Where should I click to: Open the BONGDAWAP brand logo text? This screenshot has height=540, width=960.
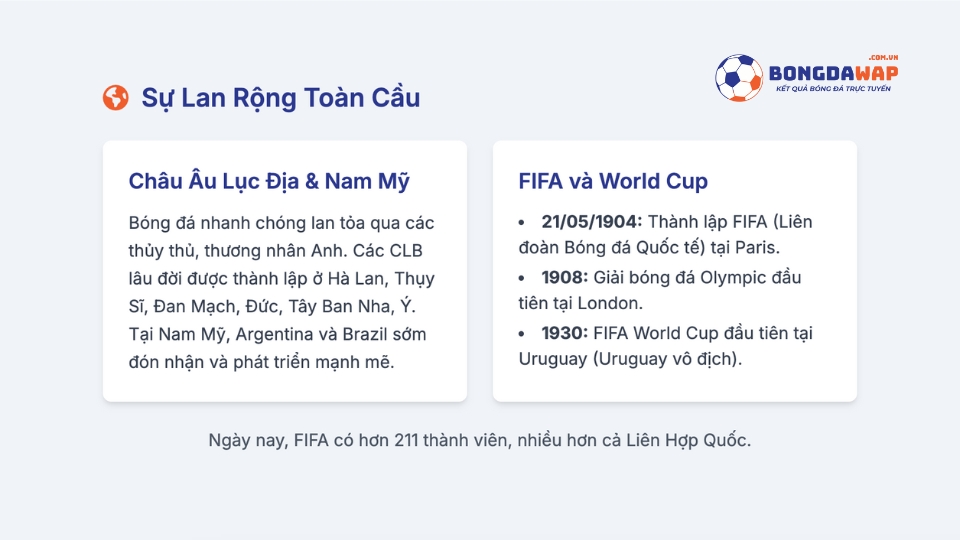(x=833, y=73)
